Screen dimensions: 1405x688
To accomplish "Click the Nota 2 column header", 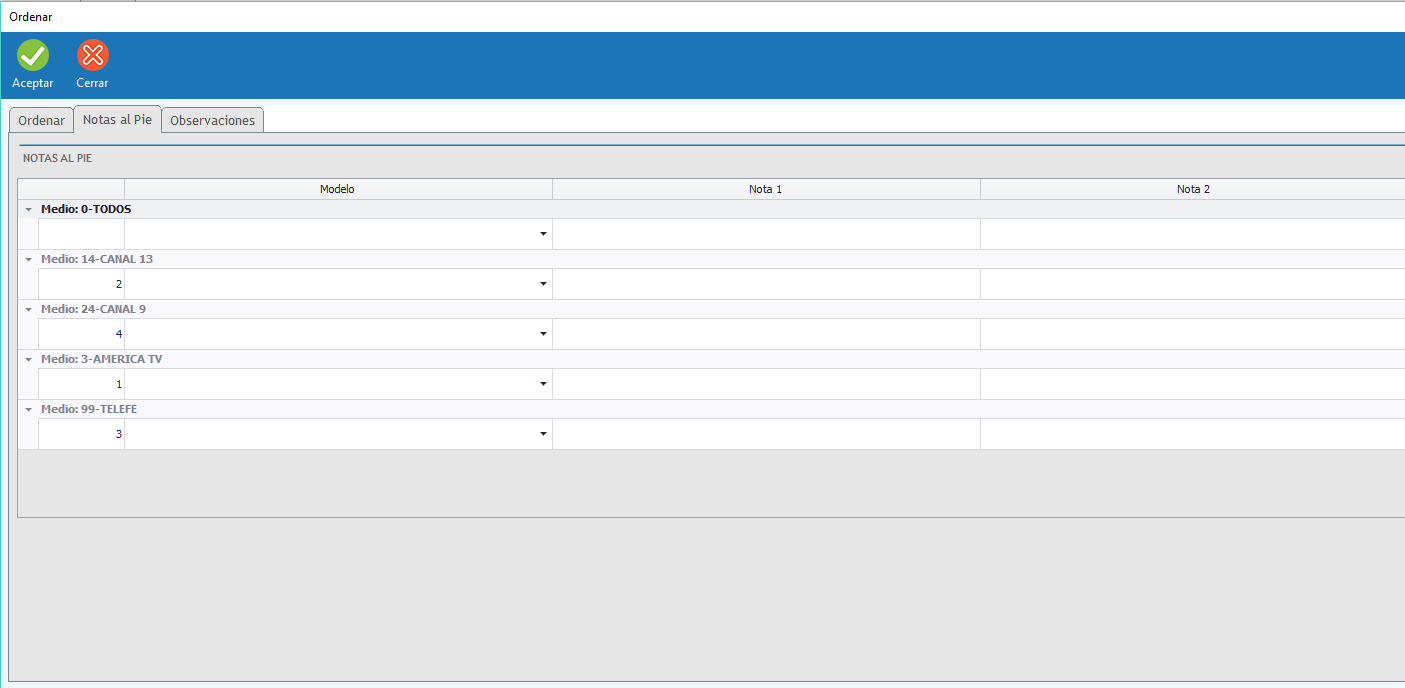I will 1192,189.
